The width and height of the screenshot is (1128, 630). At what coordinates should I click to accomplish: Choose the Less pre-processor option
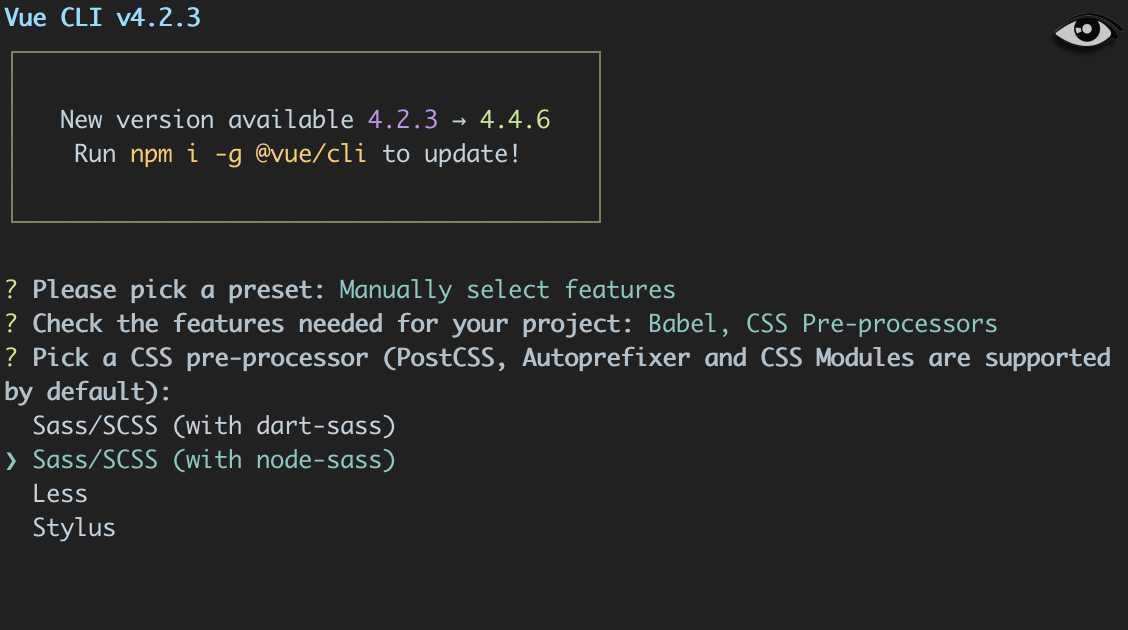[x=60, y=494]
